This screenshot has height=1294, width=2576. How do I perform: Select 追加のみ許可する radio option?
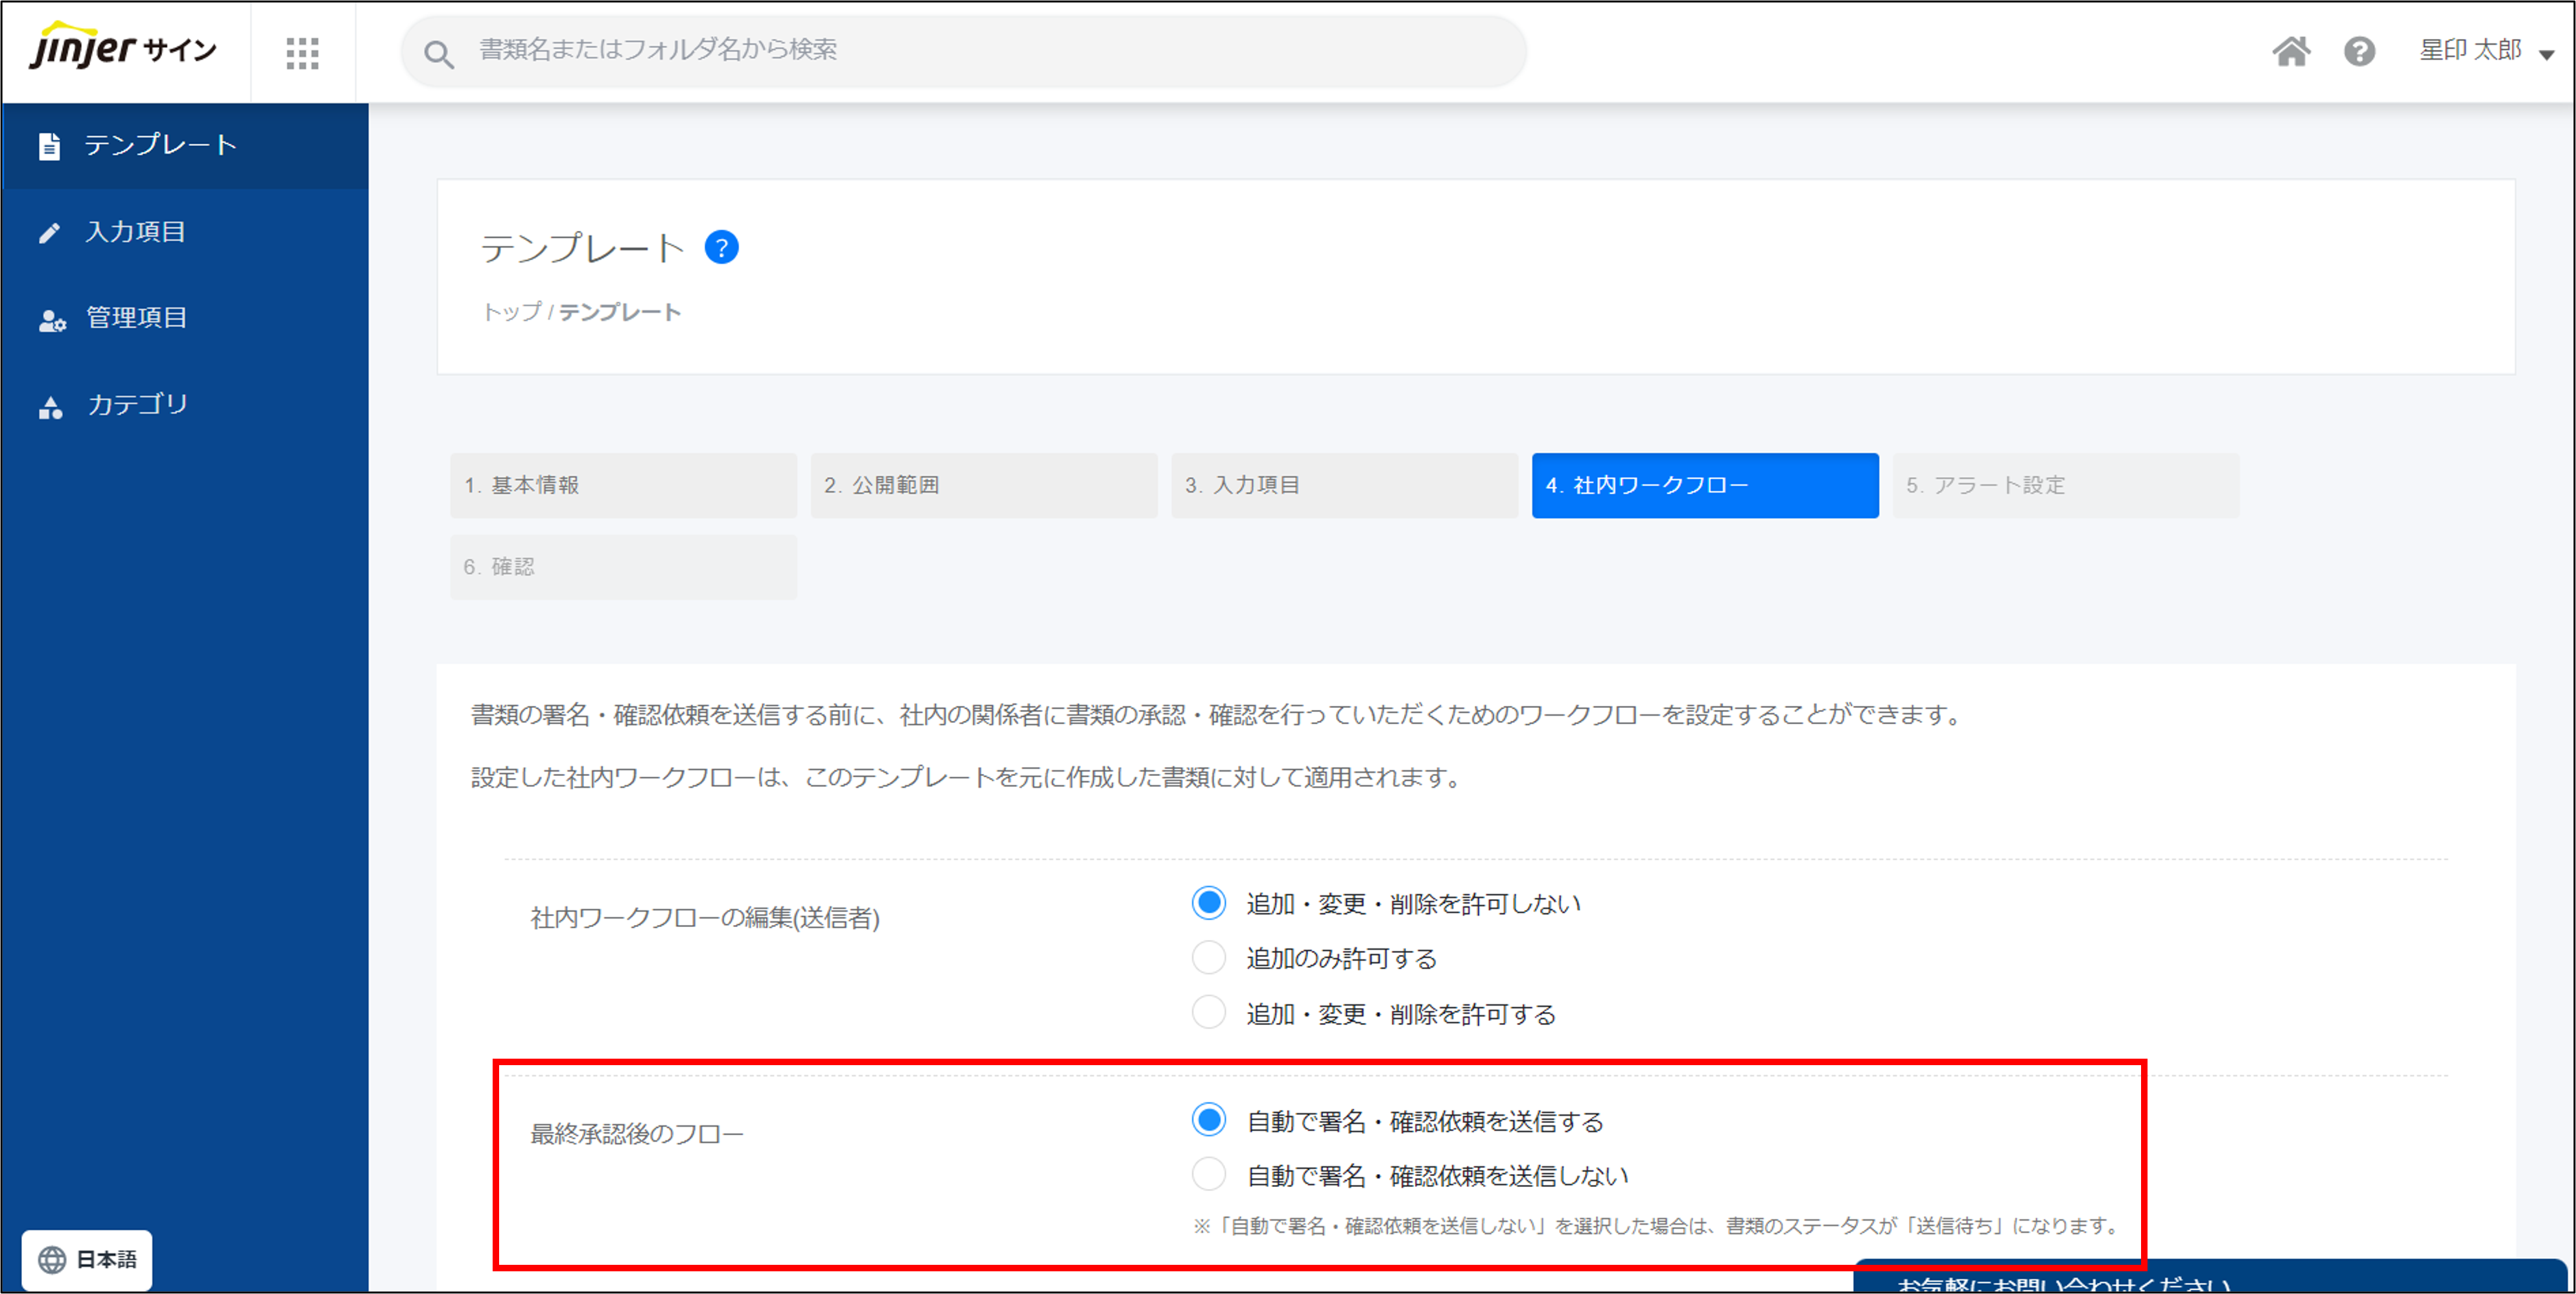coord(1208,958)
